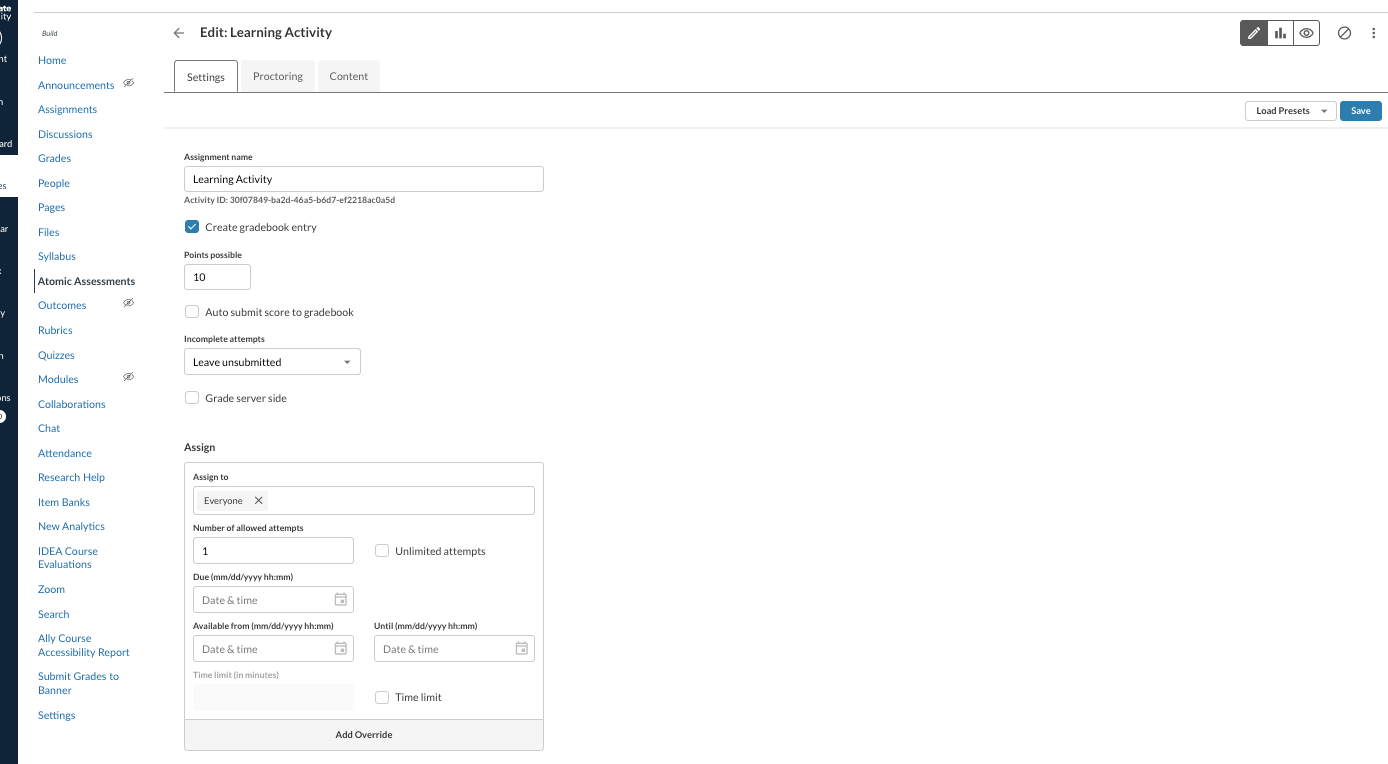Remove Everyone from the Assign to field
Screen dimensions: 1388x764
tap(258, 500)
